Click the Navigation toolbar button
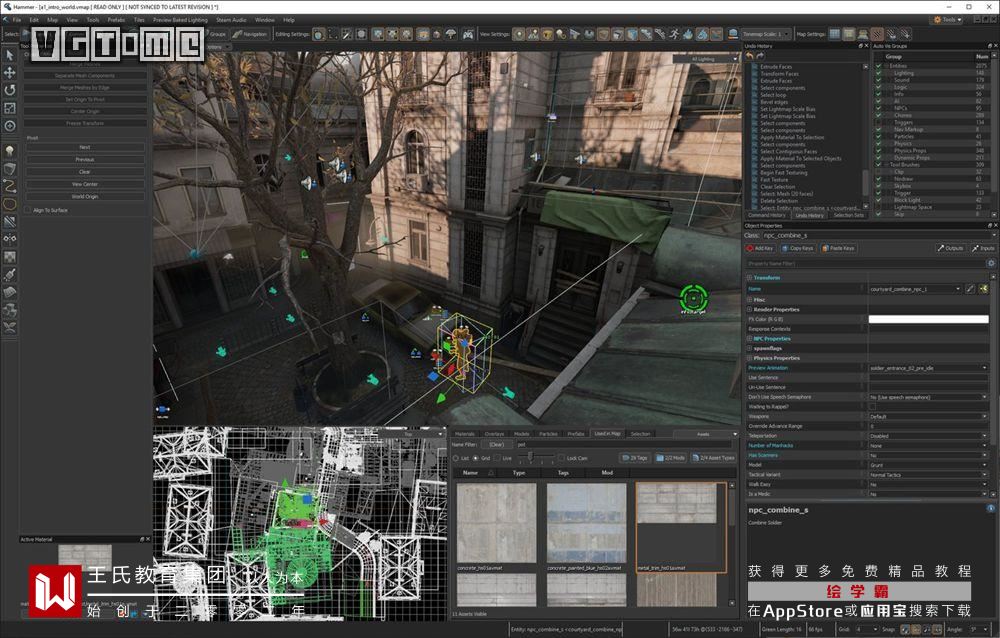The height and width of the screenshot is (638, 1000). point(249,34)
